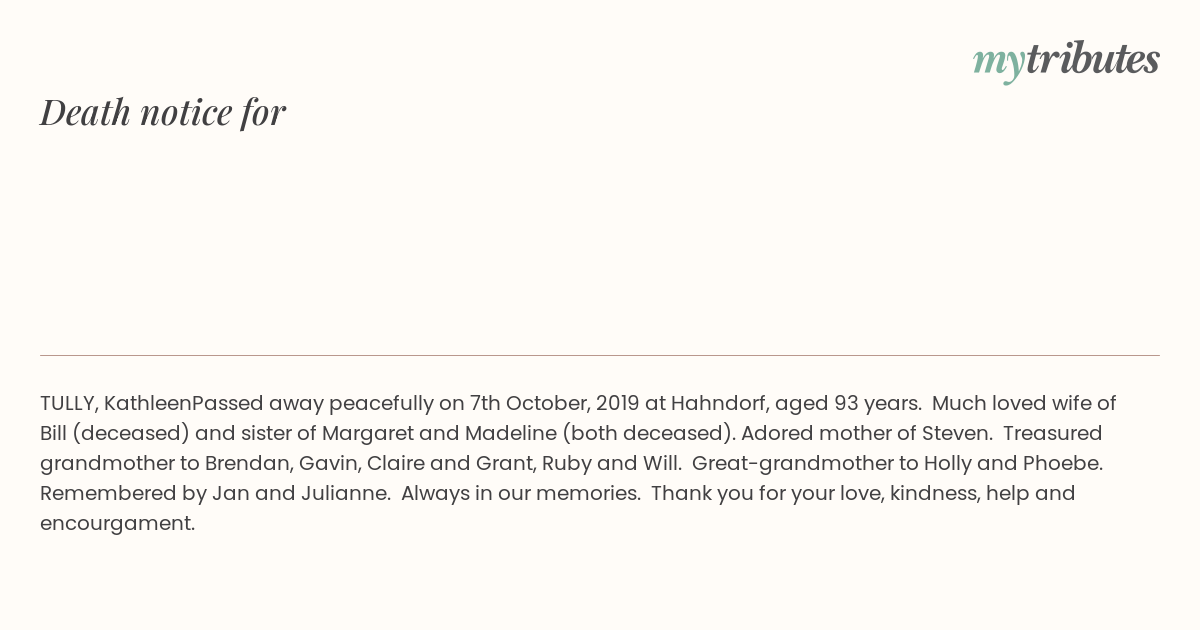Click the text "Thank you for your love"

(x=765, y=494)
